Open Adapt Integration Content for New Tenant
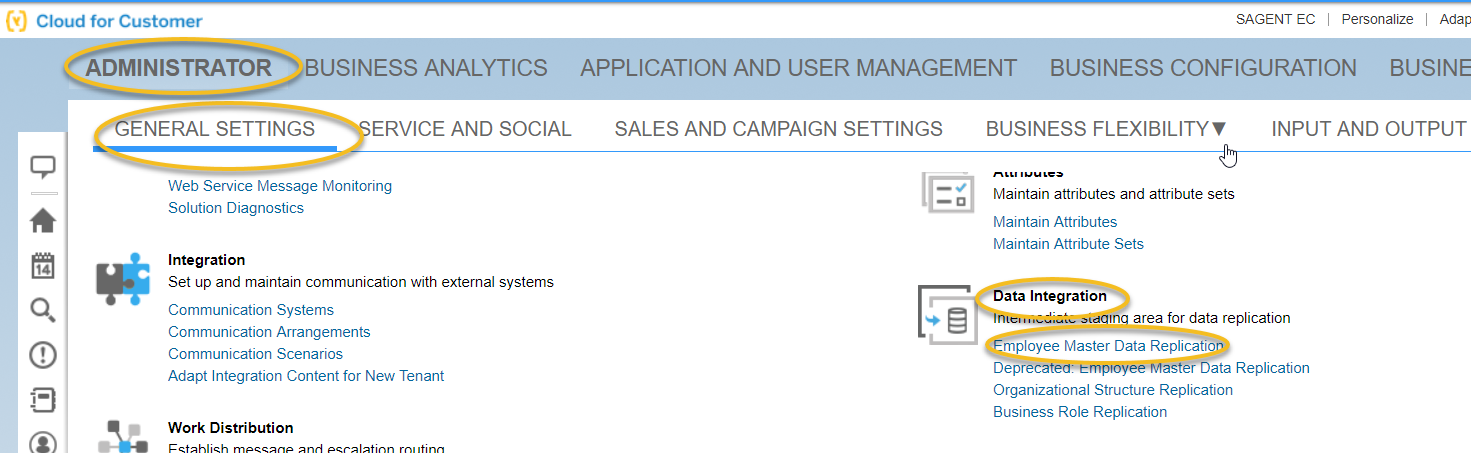This screenshot has height=453, width=1471. [x=306, y=376]
